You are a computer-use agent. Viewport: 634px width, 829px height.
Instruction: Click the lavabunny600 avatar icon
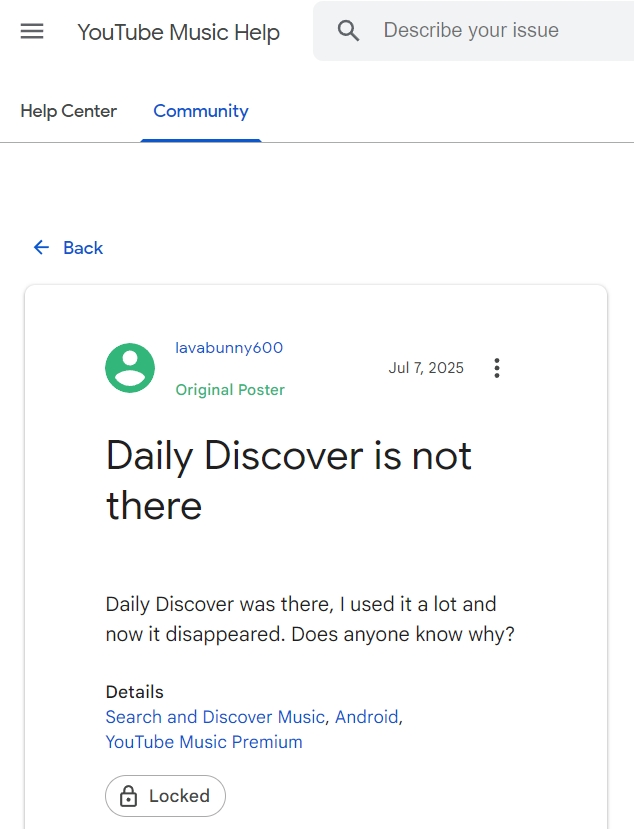pos(130,368)
